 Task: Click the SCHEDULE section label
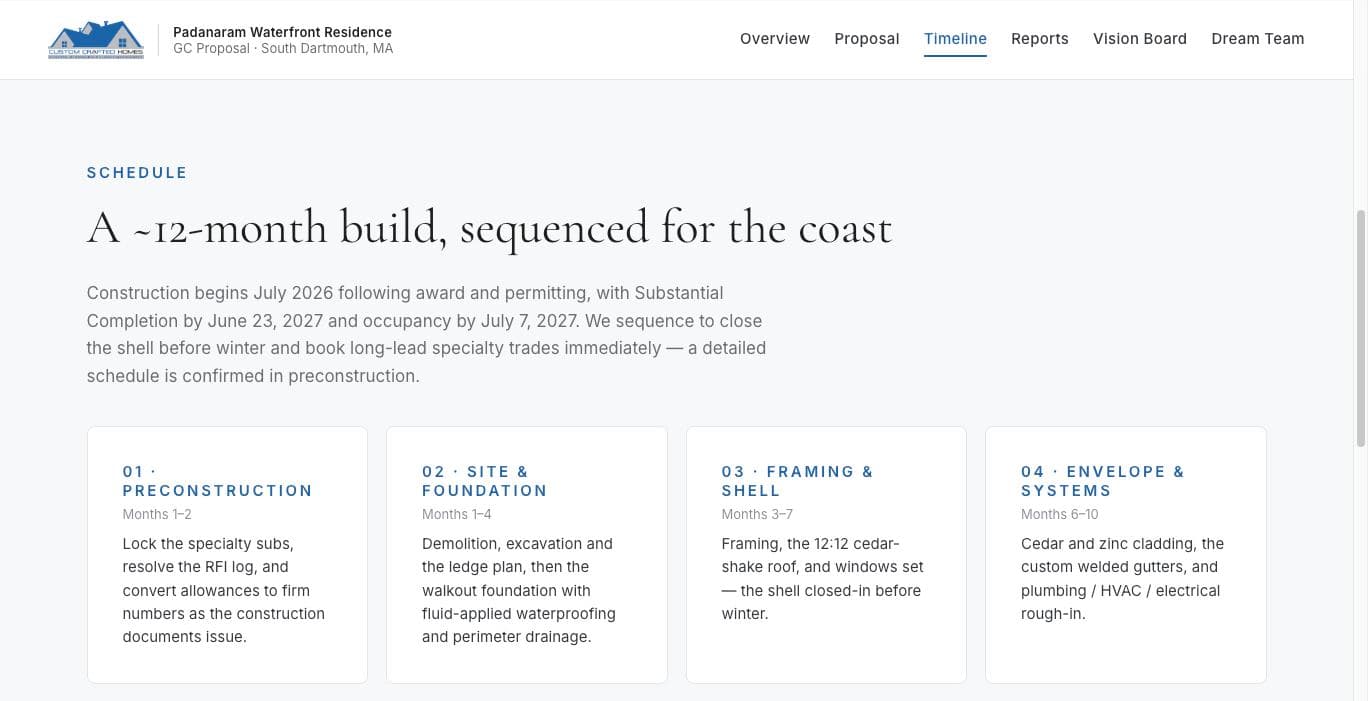click(x=137, y=173)
